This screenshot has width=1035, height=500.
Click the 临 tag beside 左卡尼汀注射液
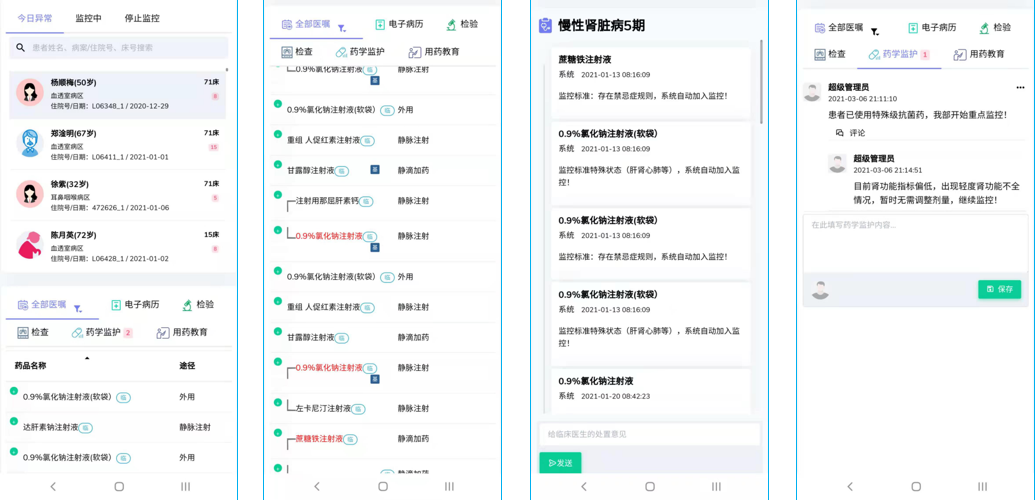[x=358, y=409]
